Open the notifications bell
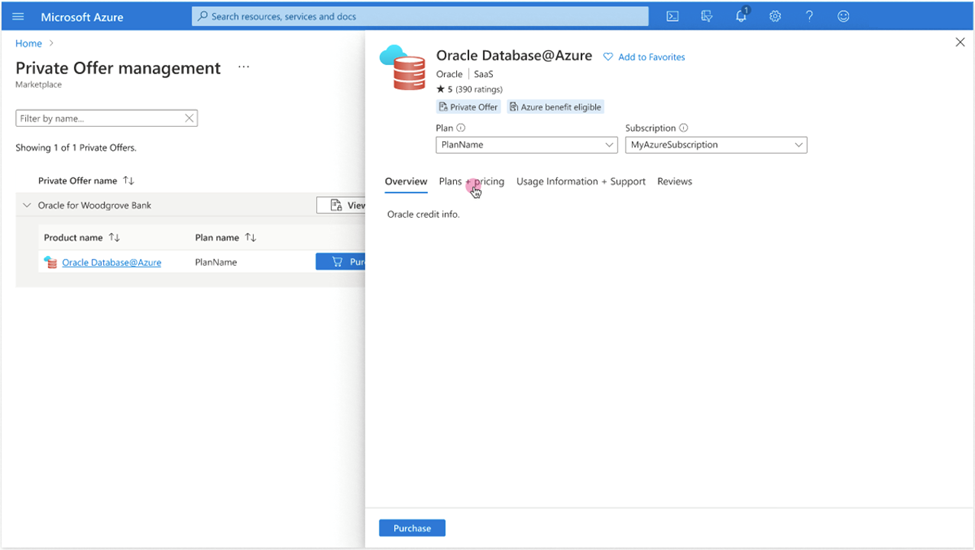This screenshot has height=550, width=975. point(741,17)
